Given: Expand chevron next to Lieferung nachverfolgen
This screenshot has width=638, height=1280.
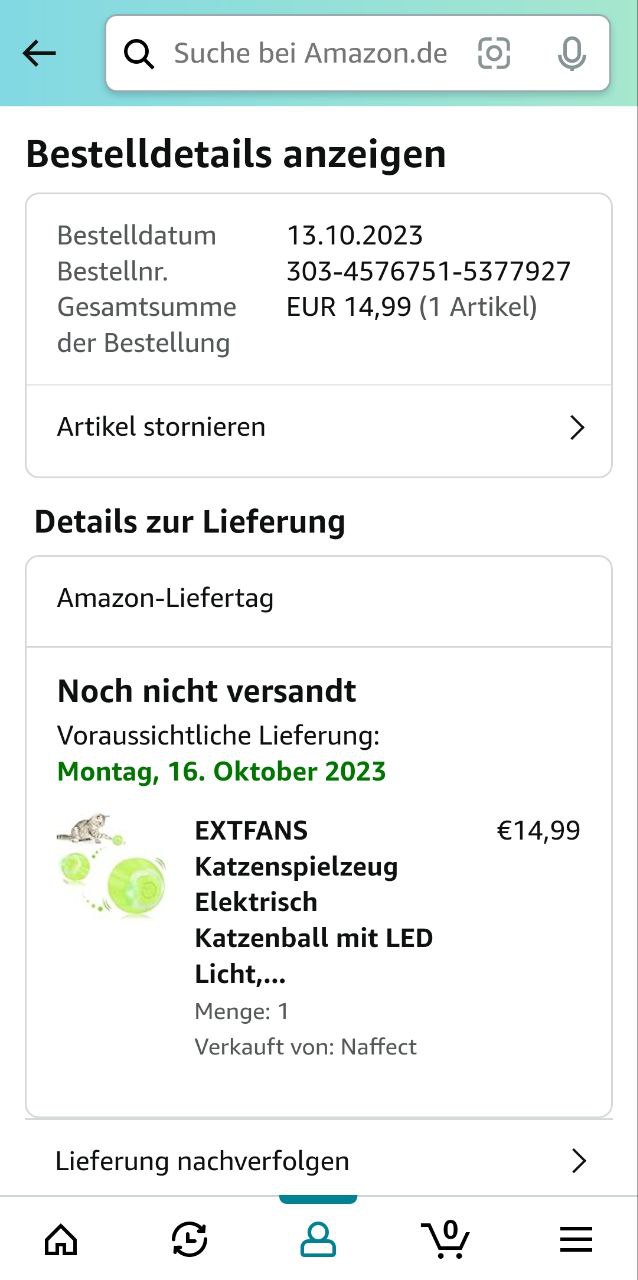Looking at the screenshot, I should click(x=578, y=1161).
